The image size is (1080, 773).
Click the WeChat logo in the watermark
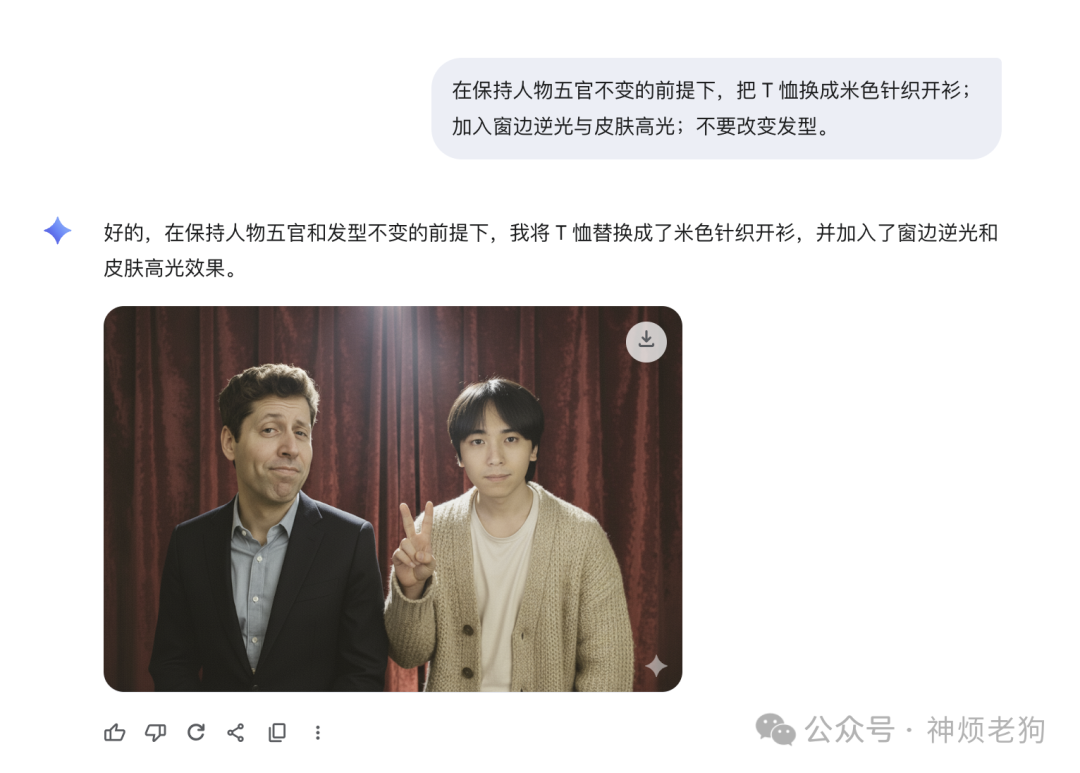[x=776, y=730]
